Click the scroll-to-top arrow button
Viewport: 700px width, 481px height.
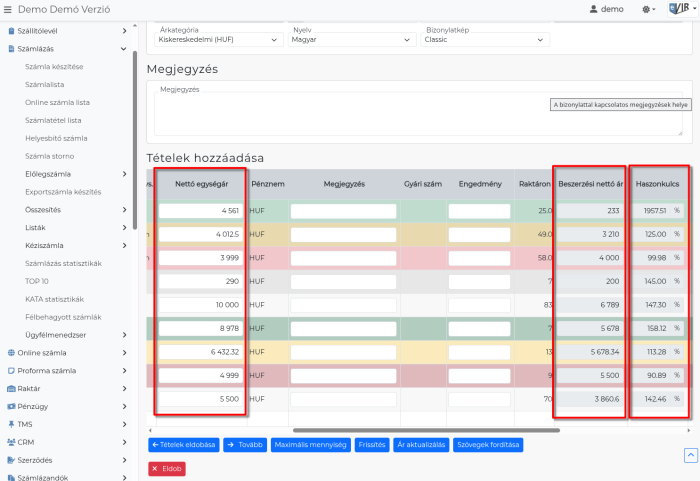pyautogui.click(x=690, y=455)
